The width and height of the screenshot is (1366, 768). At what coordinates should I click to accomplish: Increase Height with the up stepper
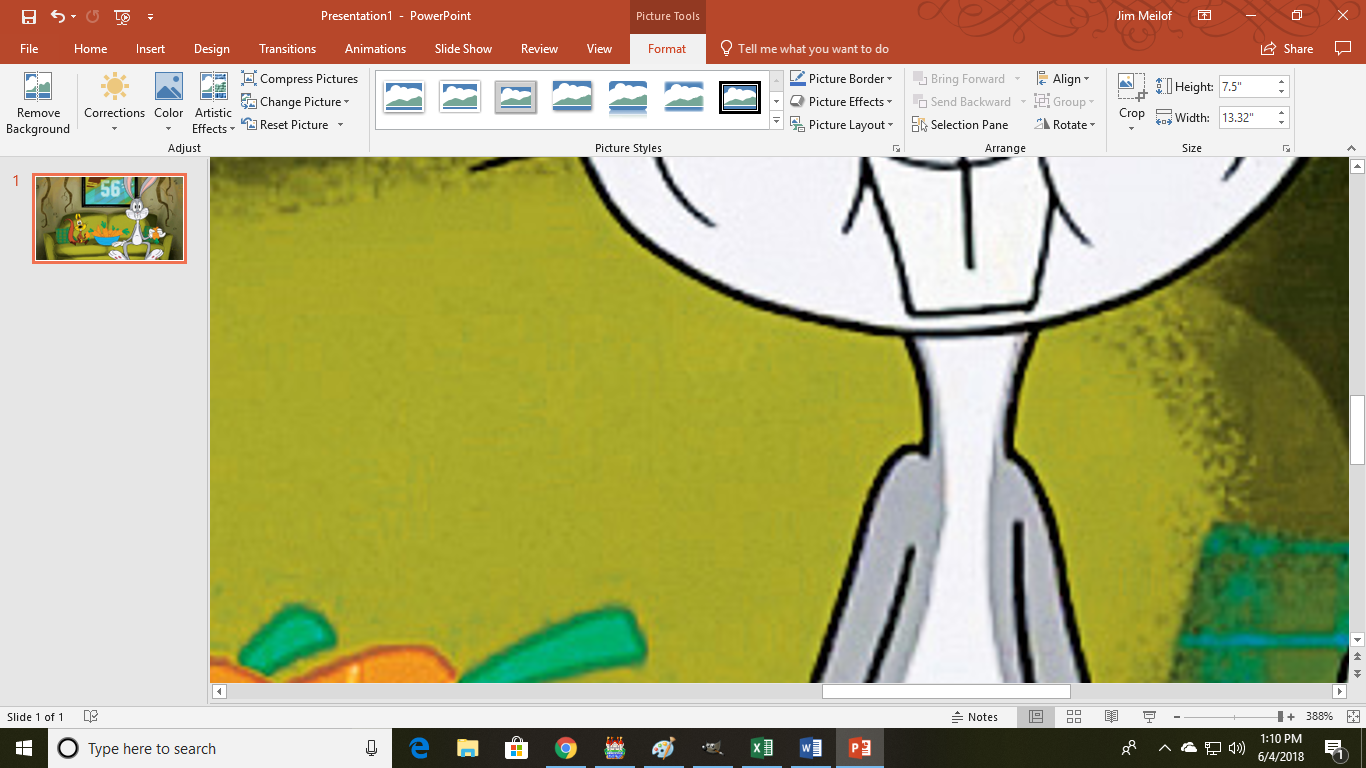(1281, 80)
